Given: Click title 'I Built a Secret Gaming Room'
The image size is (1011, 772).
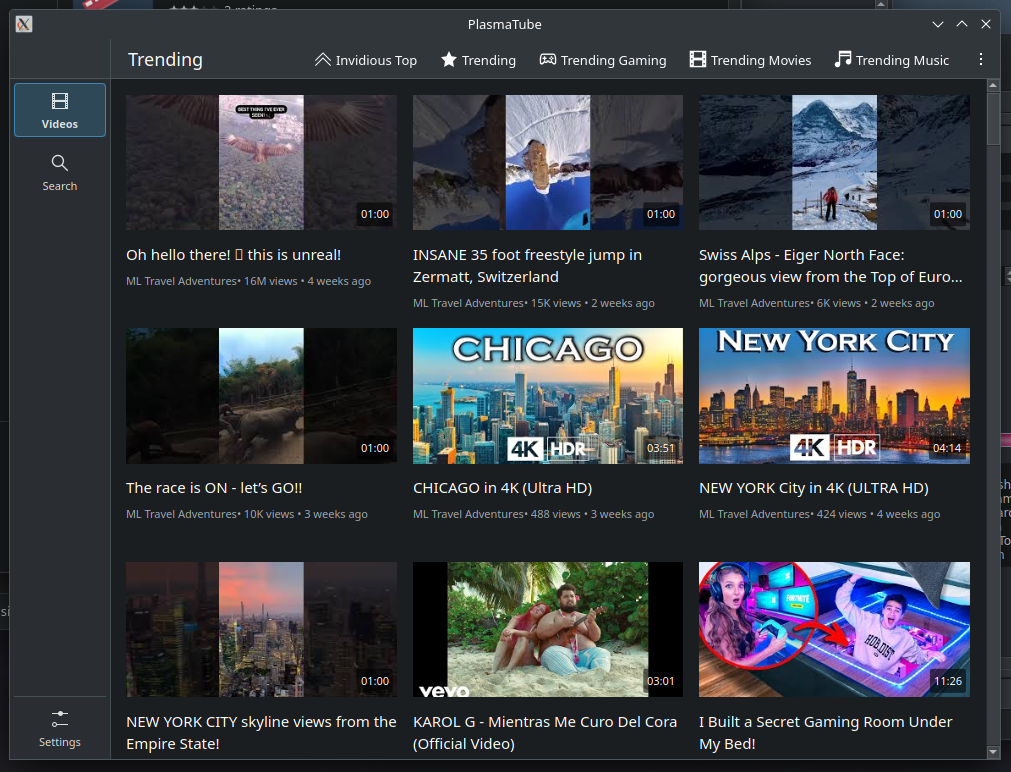Looking at the screenshot, I should (825, 733).
